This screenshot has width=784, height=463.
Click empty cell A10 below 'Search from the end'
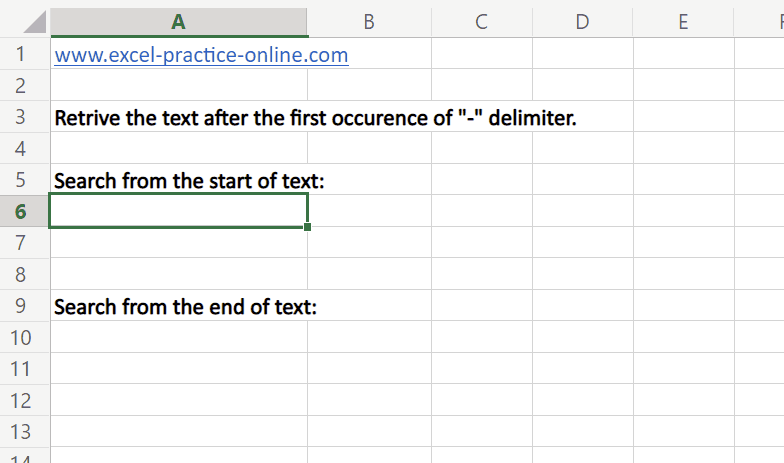pyautogui.click(x=178, y=337)
